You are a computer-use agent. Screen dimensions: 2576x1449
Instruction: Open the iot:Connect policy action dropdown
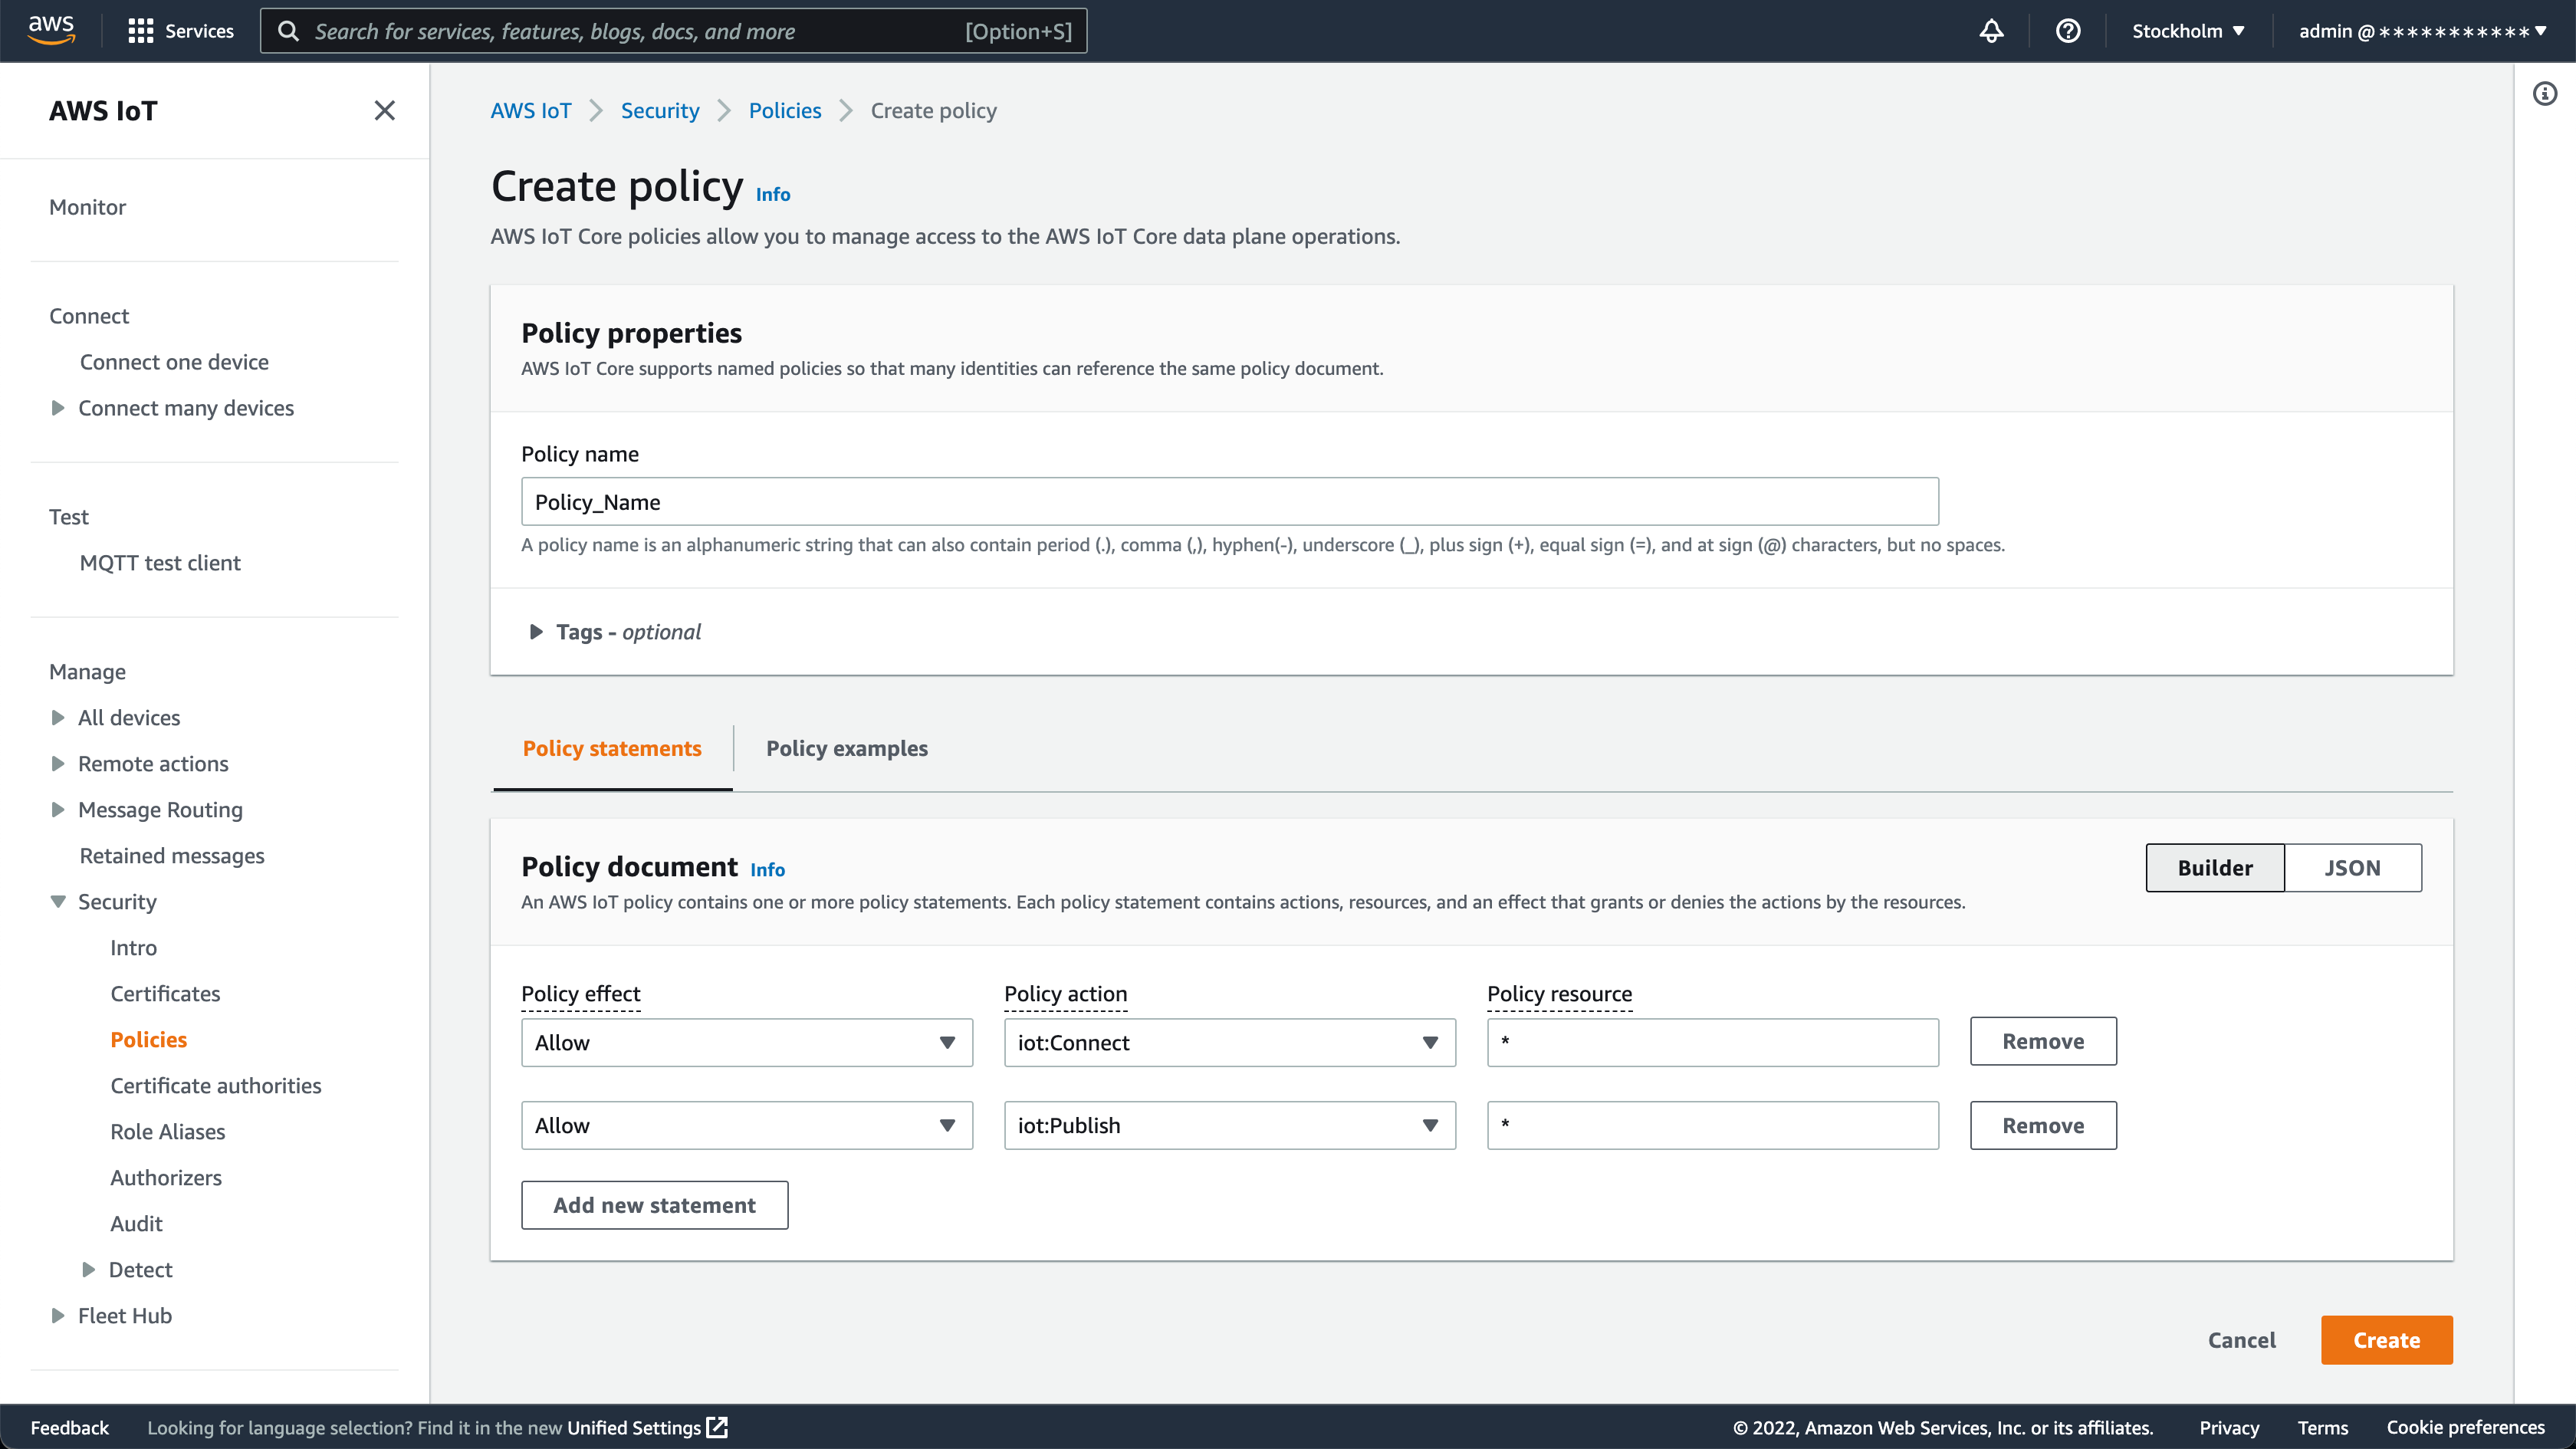click(1229, 1042)
